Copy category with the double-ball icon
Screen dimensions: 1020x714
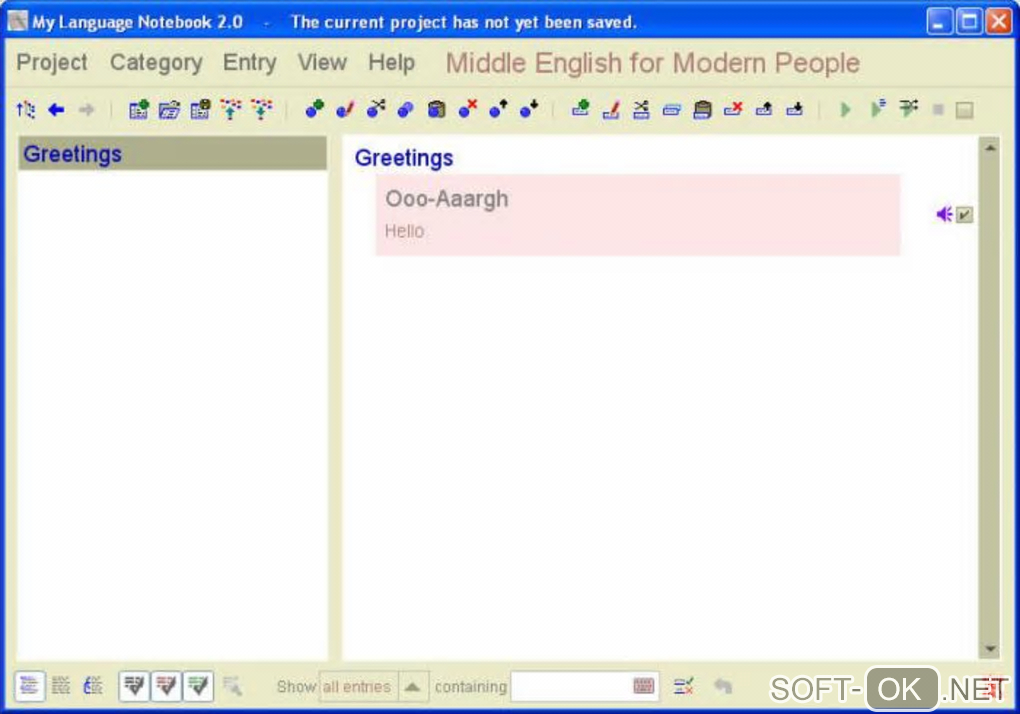pyautogui.click(x=406, y=109)
